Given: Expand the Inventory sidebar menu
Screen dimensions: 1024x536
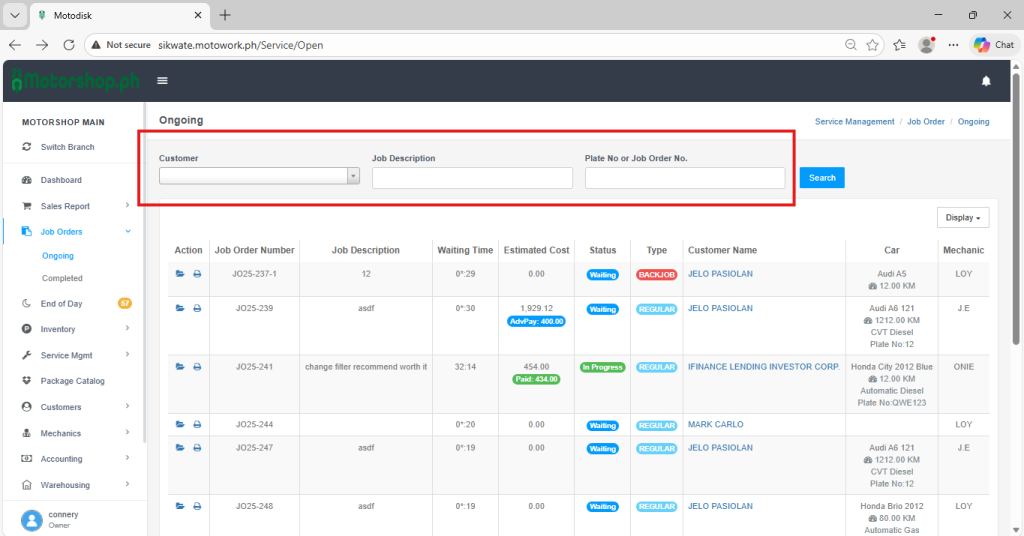Looking at the screenshot, I should [58, 329].
